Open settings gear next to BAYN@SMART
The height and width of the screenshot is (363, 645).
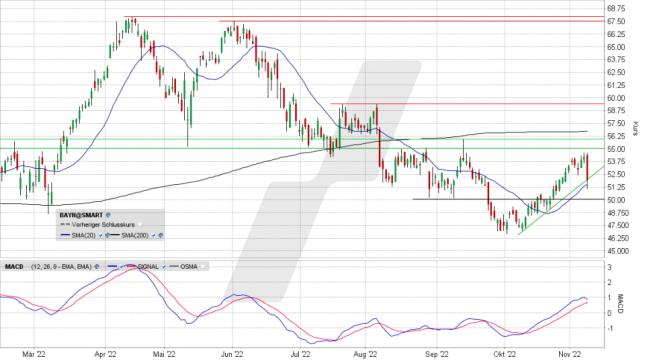tap(108, 215)
